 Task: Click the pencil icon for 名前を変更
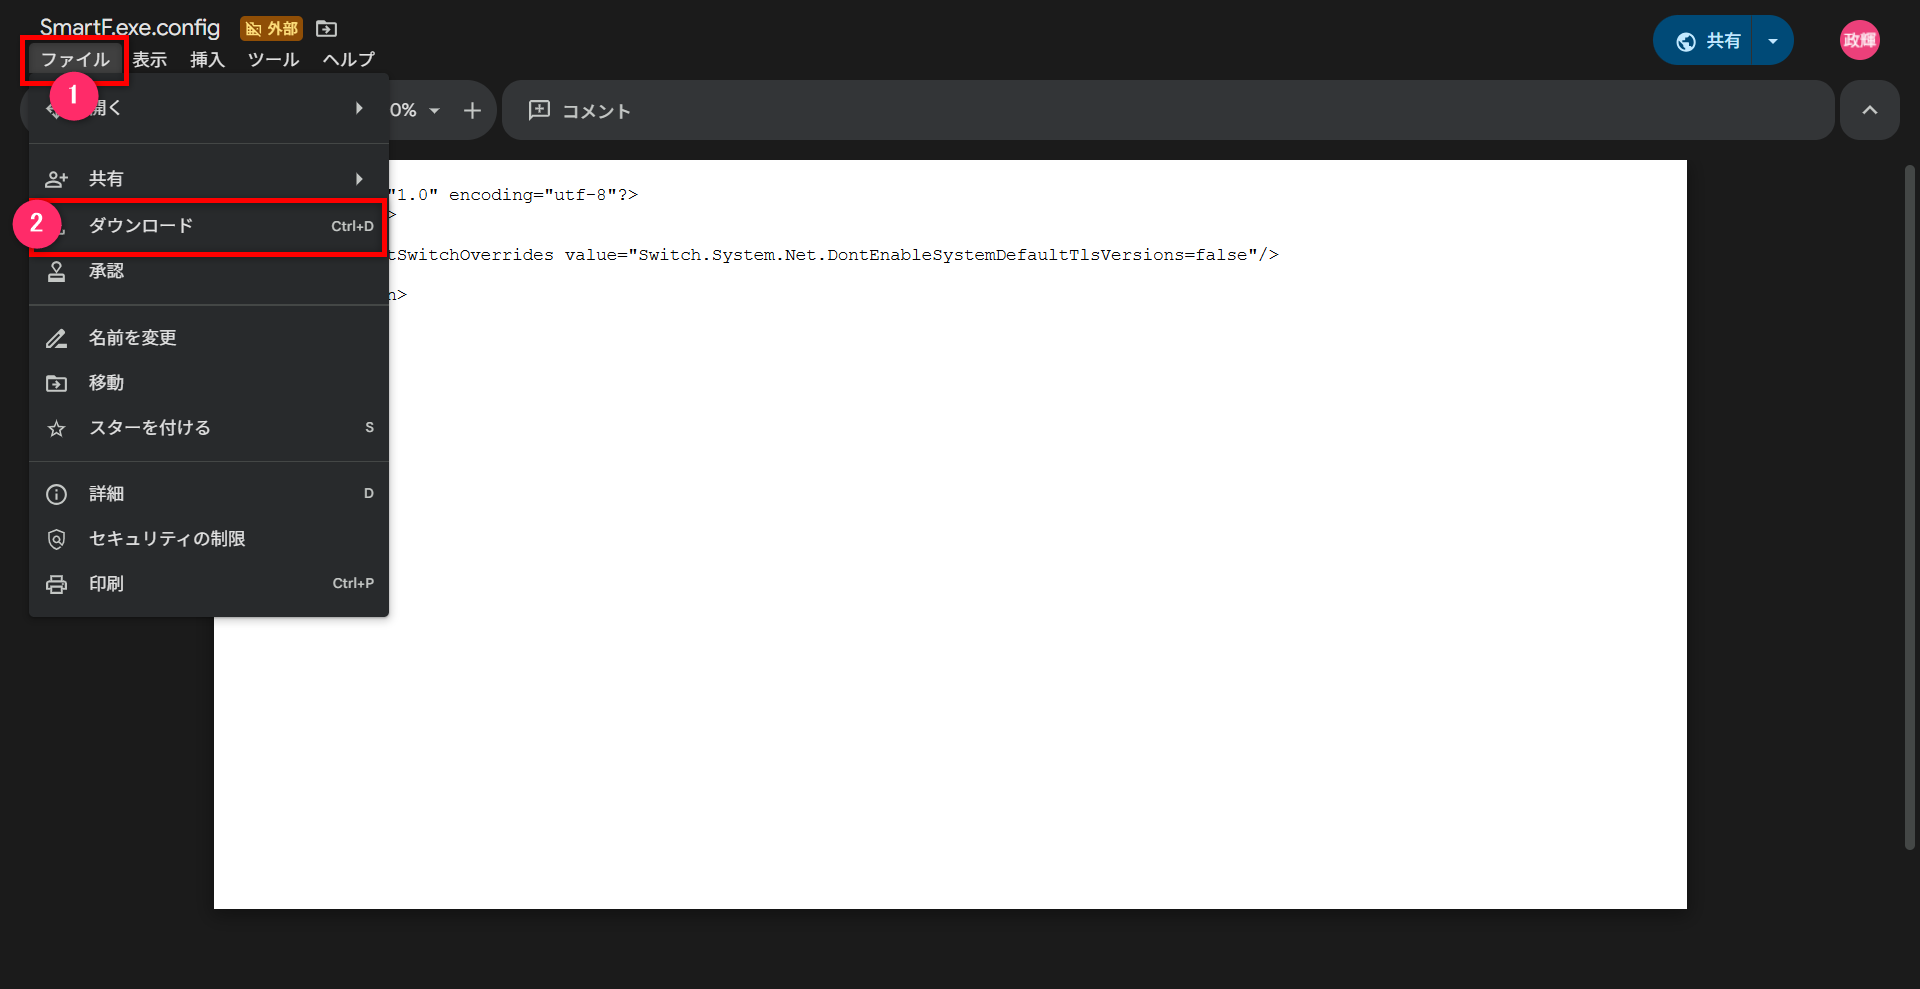[57, 339]
